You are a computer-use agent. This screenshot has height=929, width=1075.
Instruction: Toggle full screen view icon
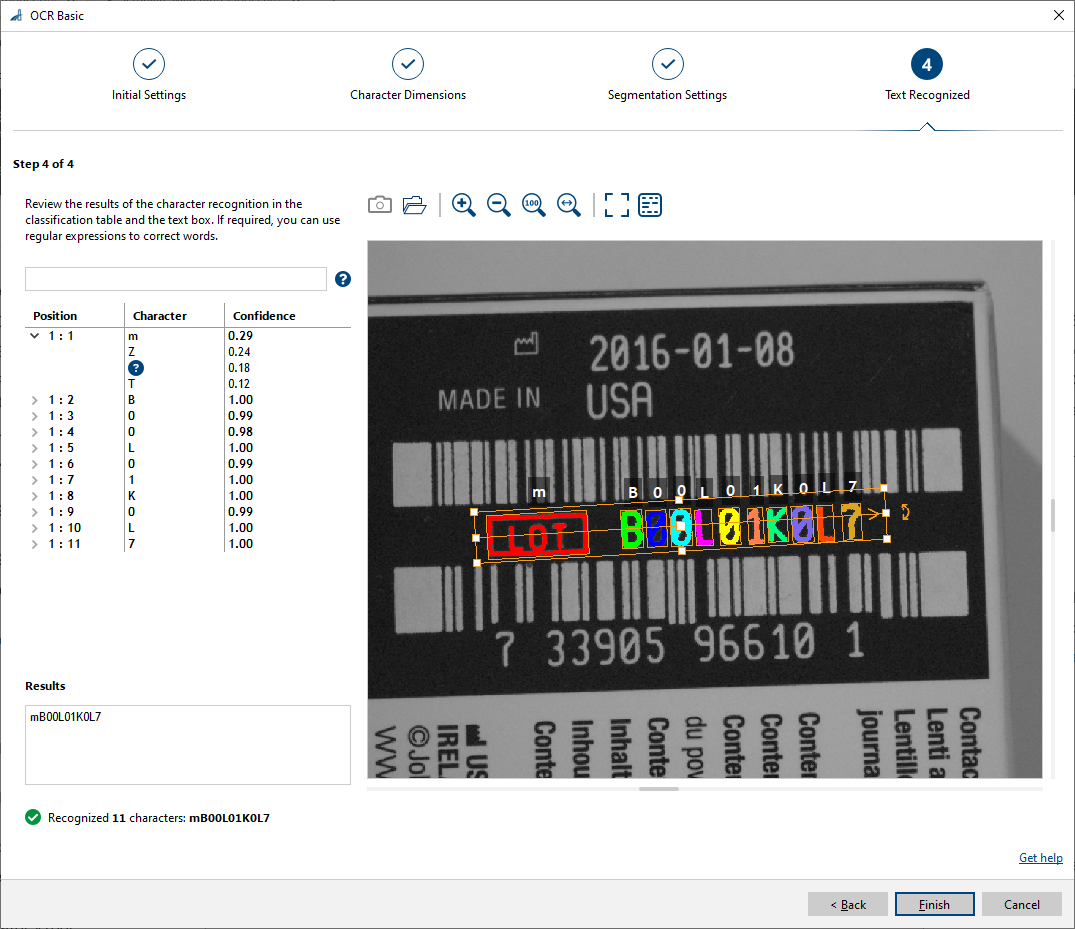click(616, 204)
